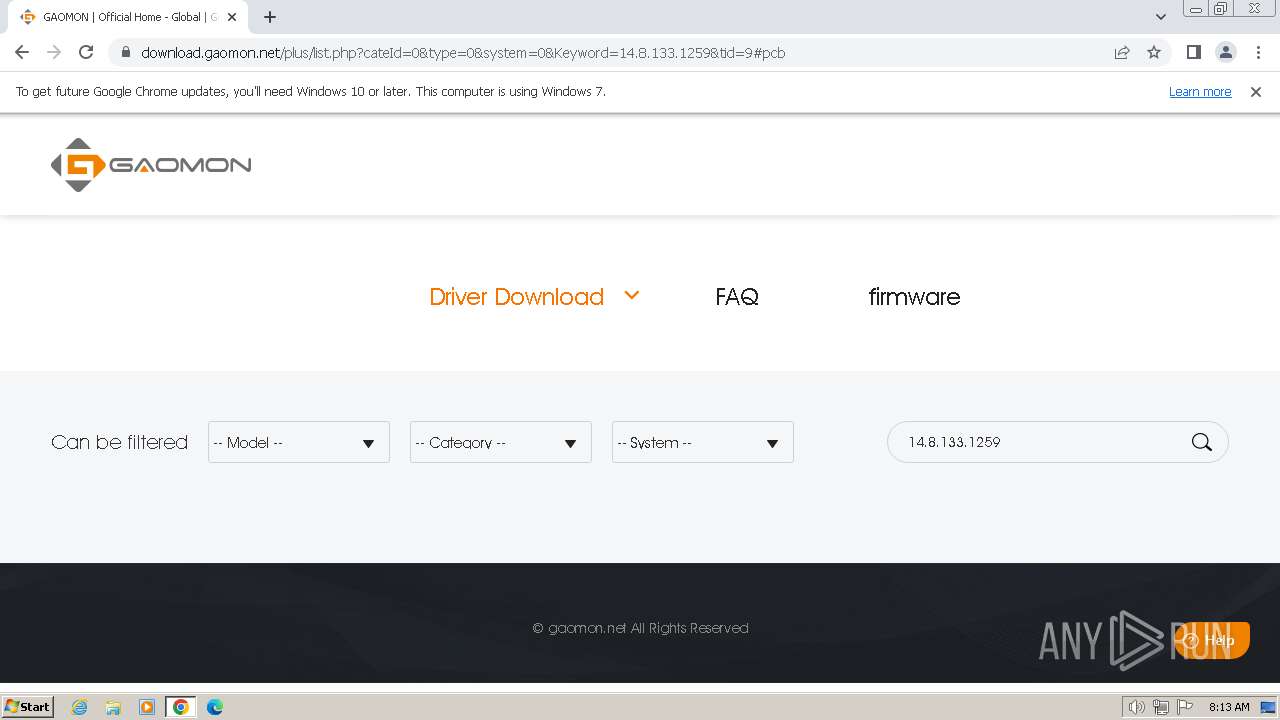
Task: Click the browser address bar URL
Action: tap(463, 53)
